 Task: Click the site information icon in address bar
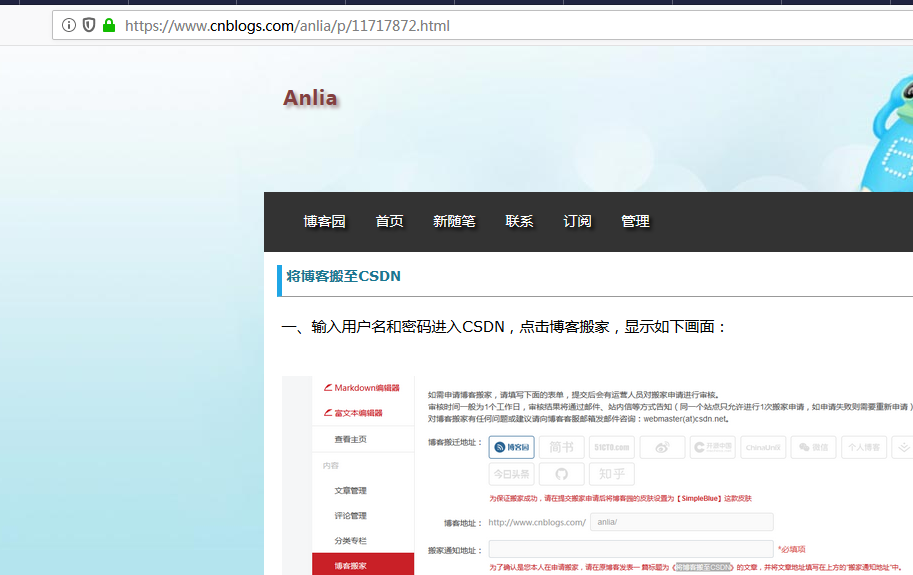click(69, 25)
